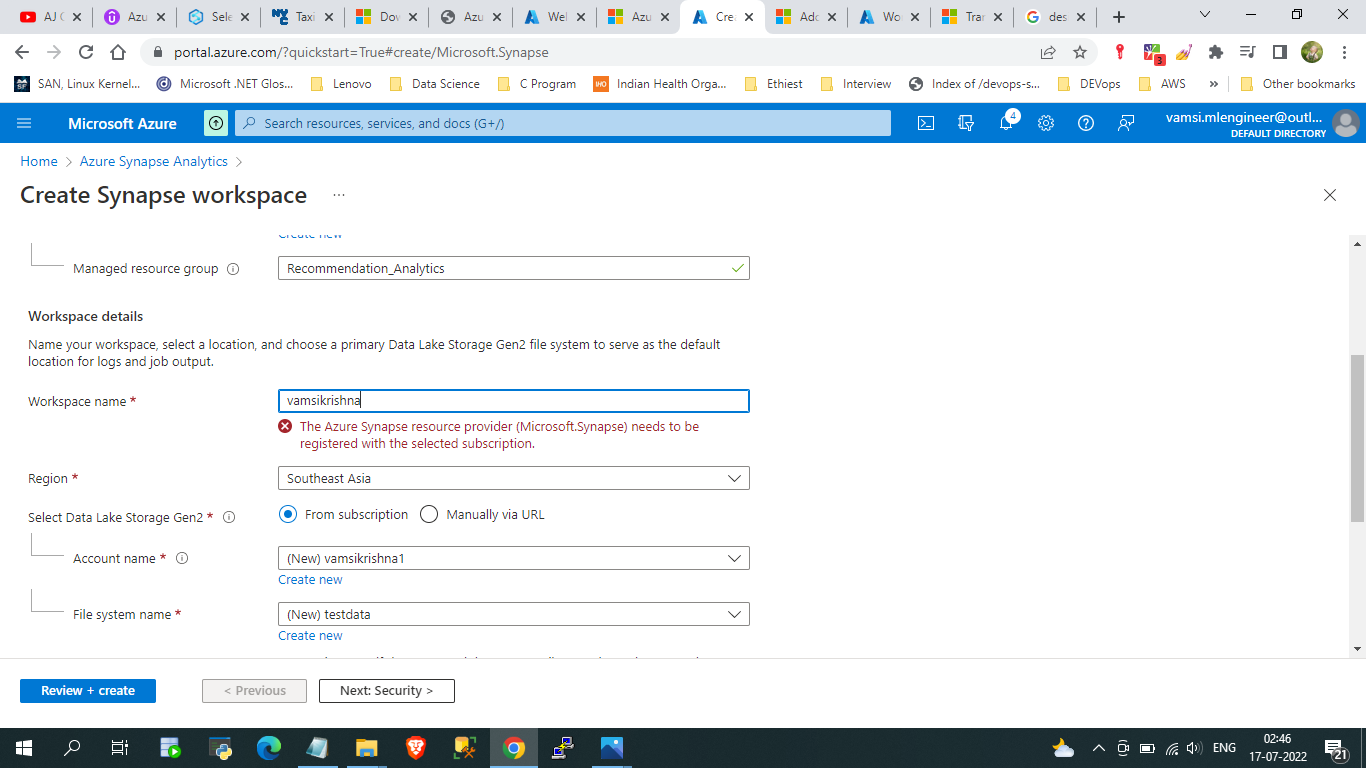Click the Workspace name input field

[x=514, y=401]
